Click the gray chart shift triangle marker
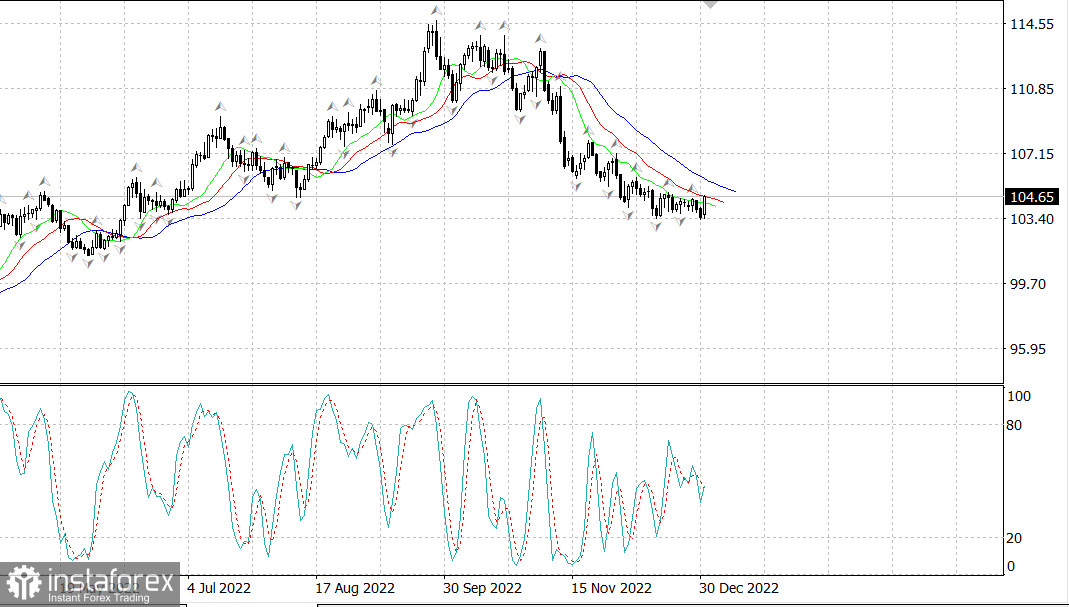 (x=710, y=4)
